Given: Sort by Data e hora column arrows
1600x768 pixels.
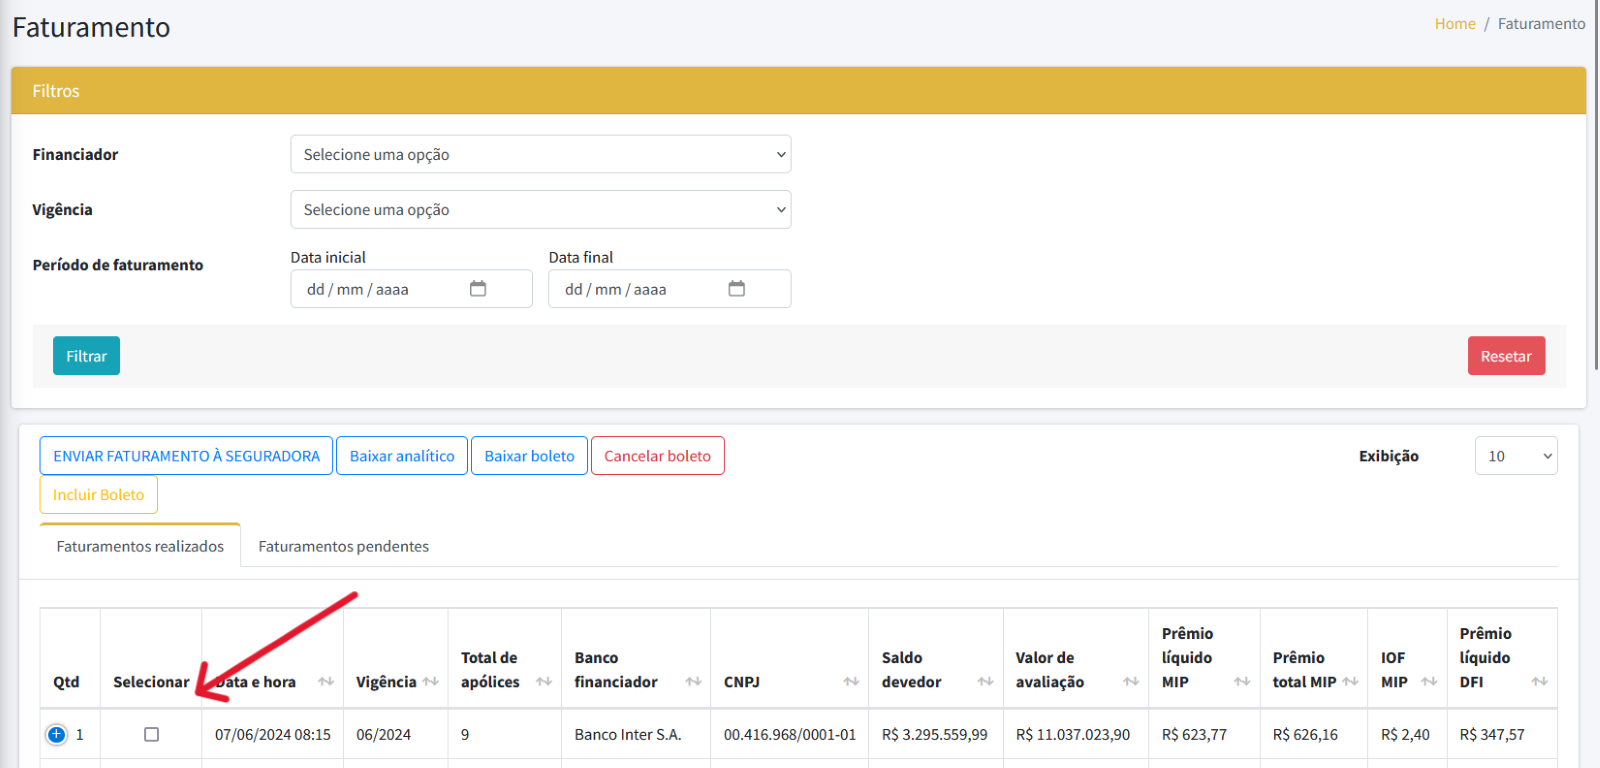Looking at the screenshot, I should coord(326,682).
